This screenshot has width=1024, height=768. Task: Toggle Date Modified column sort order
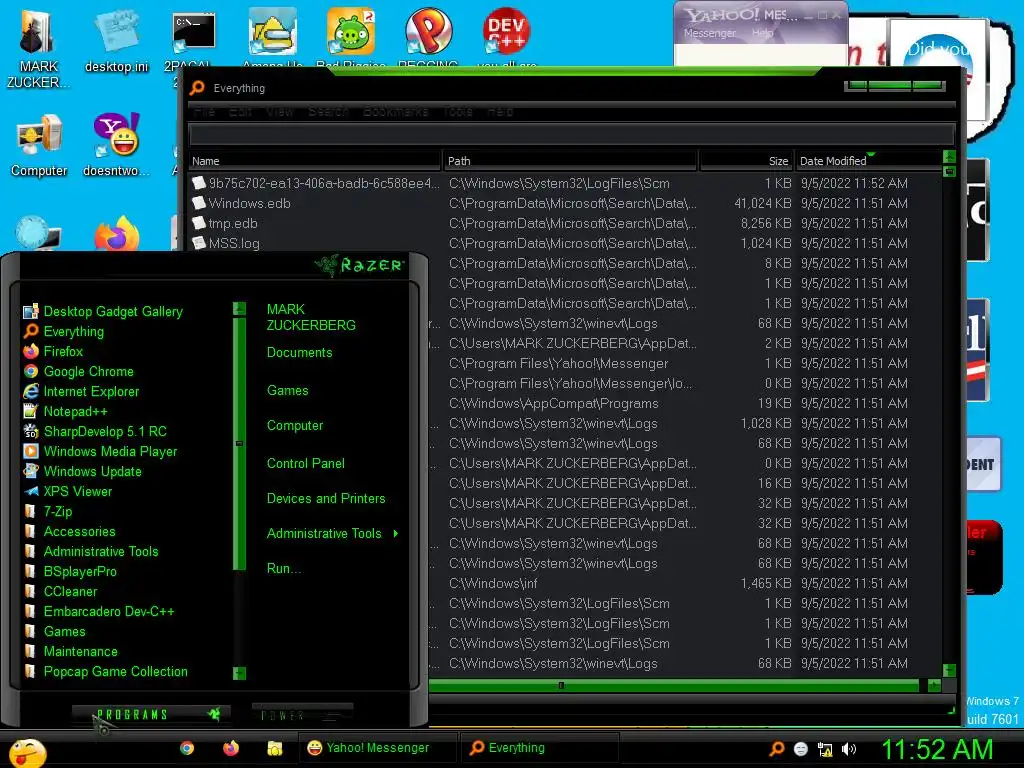click(x=869, y=161)
